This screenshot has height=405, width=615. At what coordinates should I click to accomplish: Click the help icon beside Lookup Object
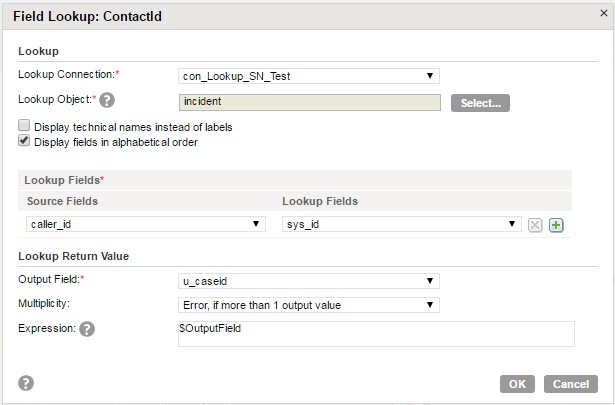click(107, 100)
